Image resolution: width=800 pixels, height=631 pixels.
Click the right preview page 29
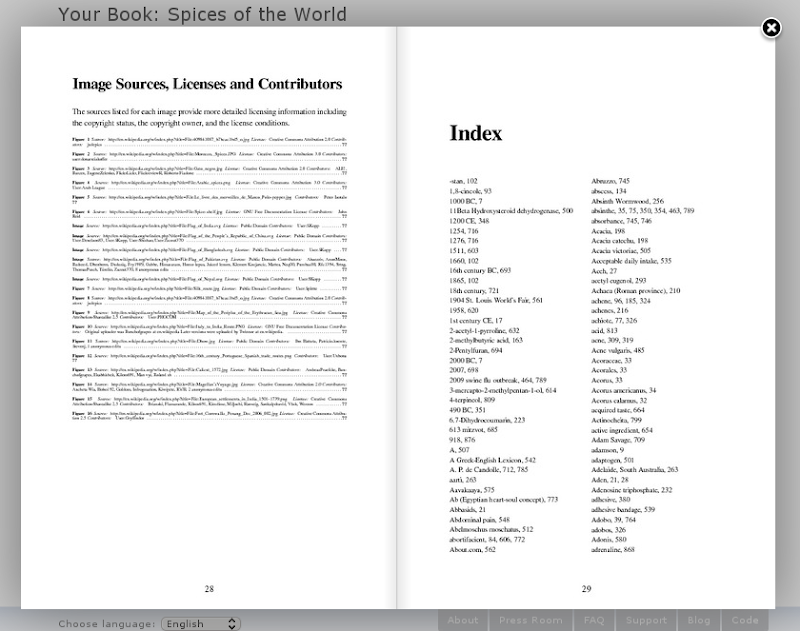(x=586, y=317)
